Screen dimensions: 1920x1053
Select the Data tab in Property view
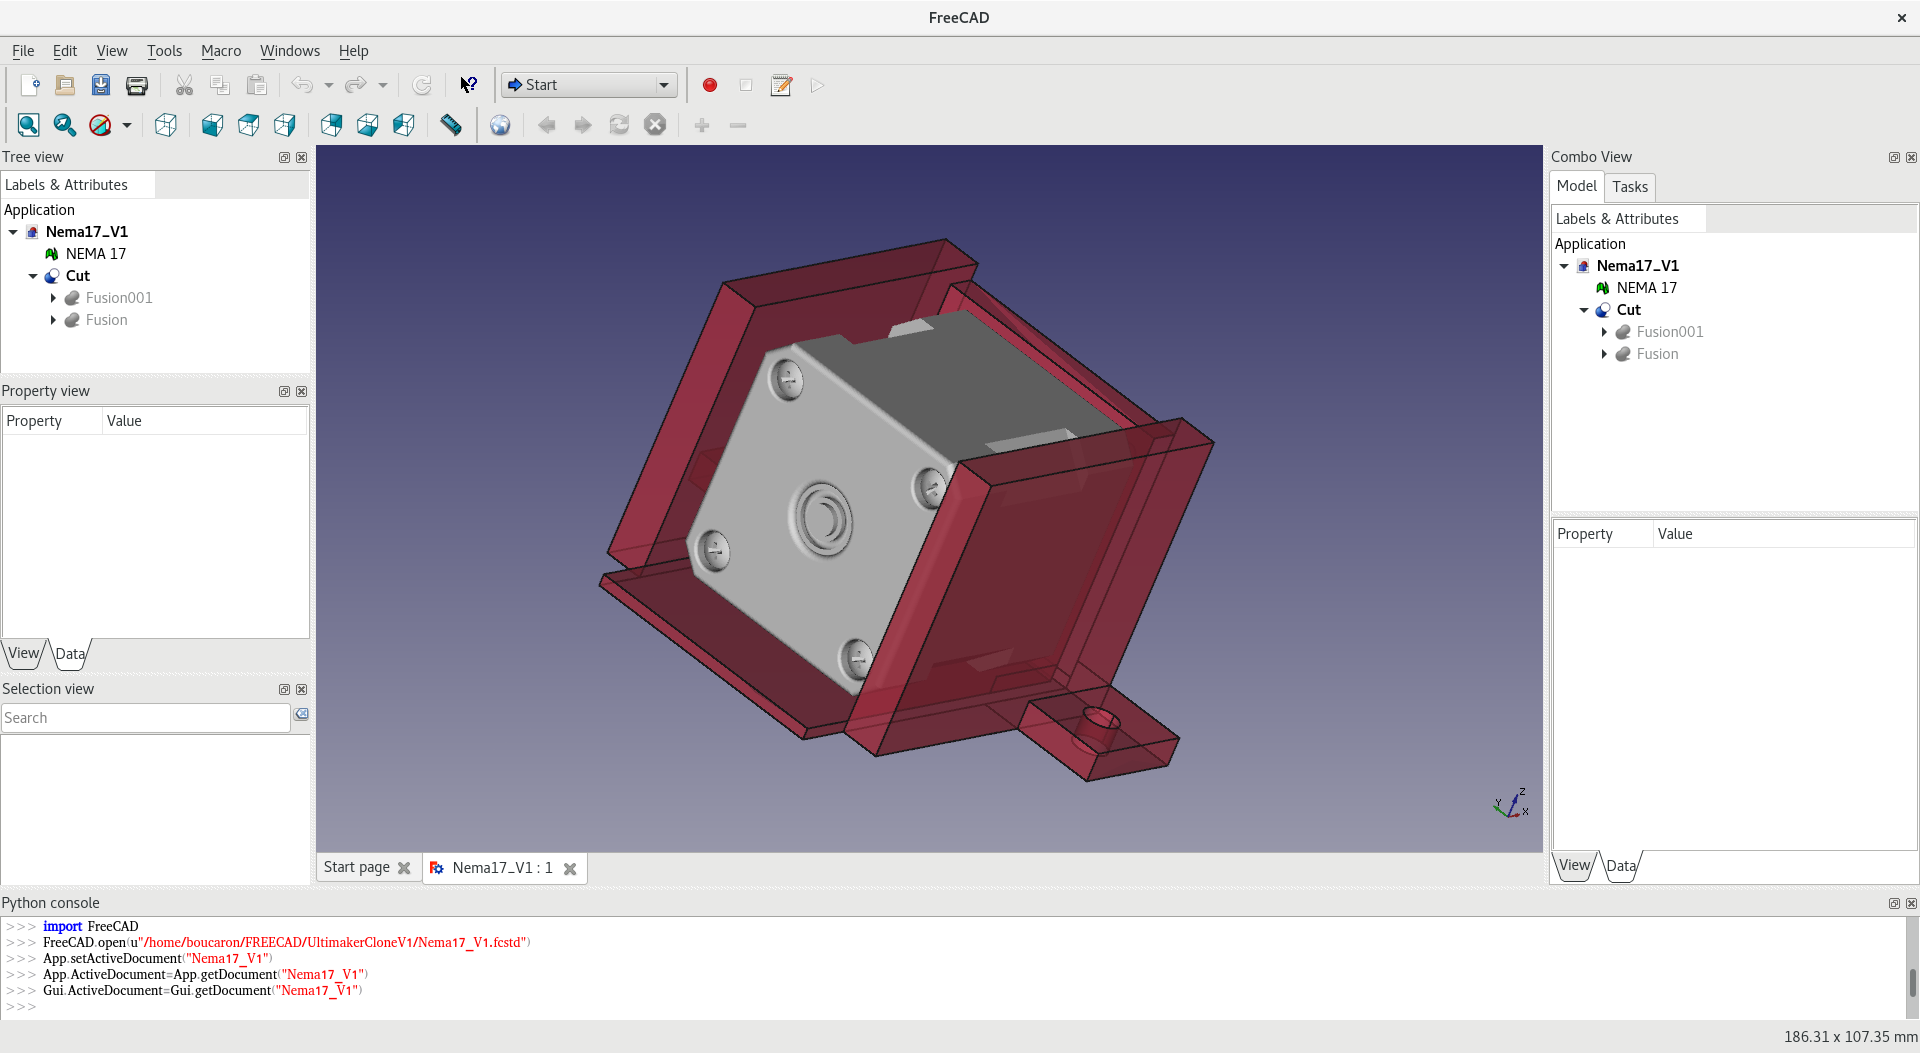70,654
